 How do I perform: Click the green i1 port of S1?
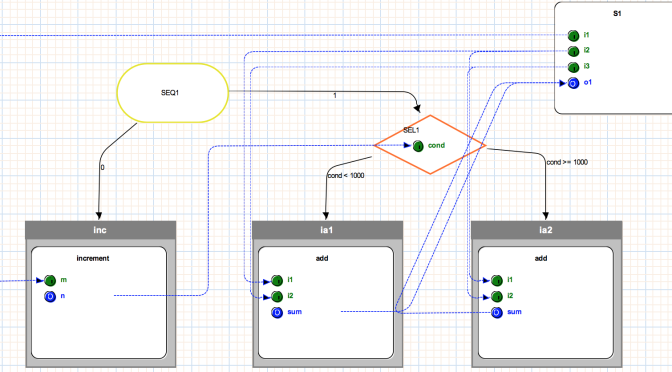(573, 36)
